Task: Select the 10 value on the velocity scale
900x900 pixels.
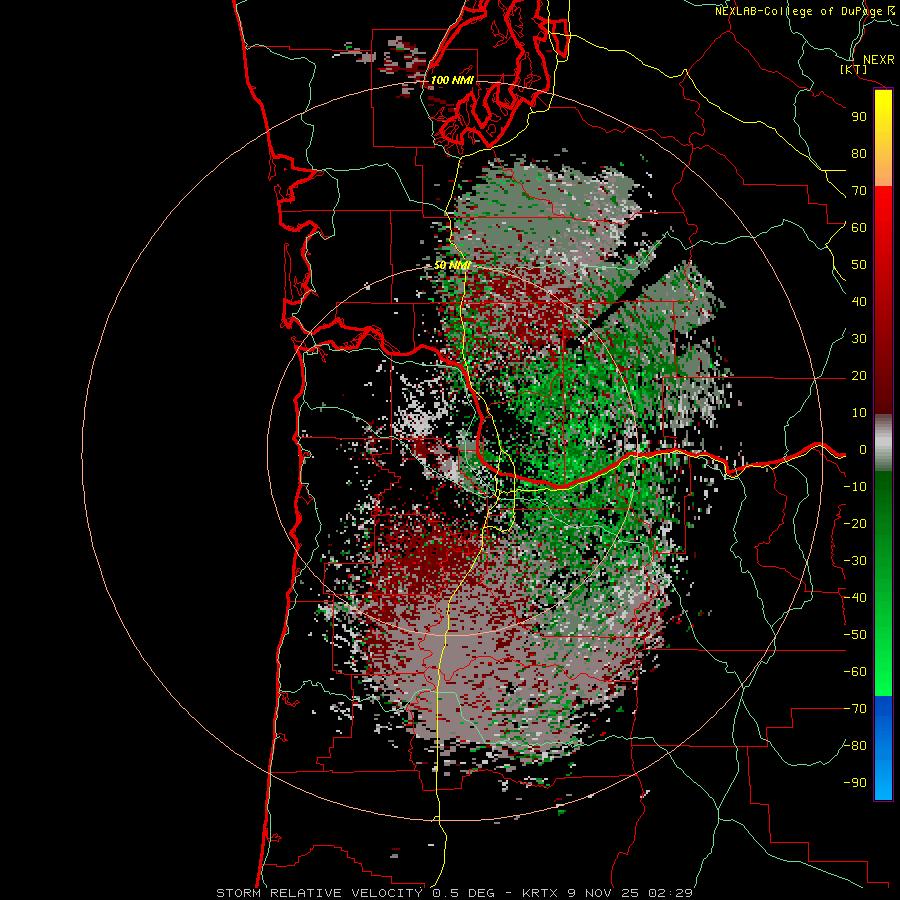Action: coord(859,413)
